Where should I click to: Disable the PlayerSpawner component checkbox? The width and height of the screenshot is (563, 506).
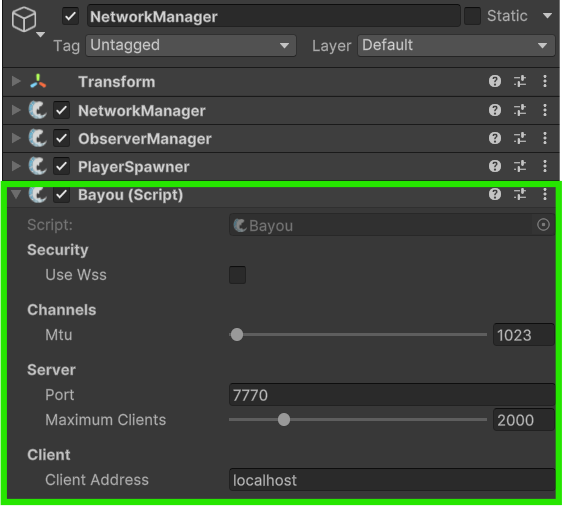click(x=61, y=166)
